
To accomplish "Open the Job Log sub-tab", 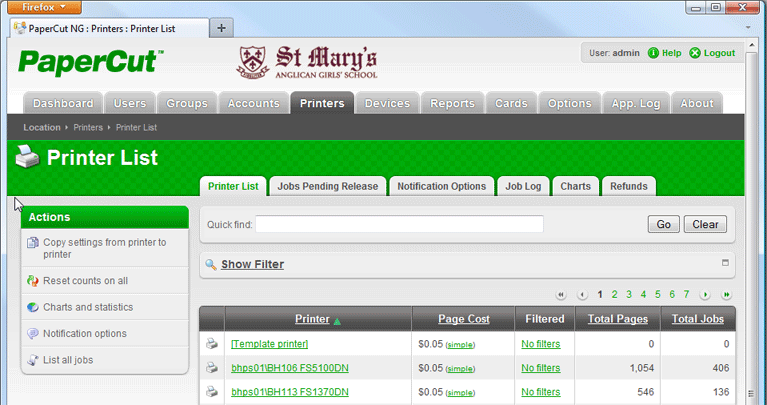I will pyautogui.click(x=523, y=186).
